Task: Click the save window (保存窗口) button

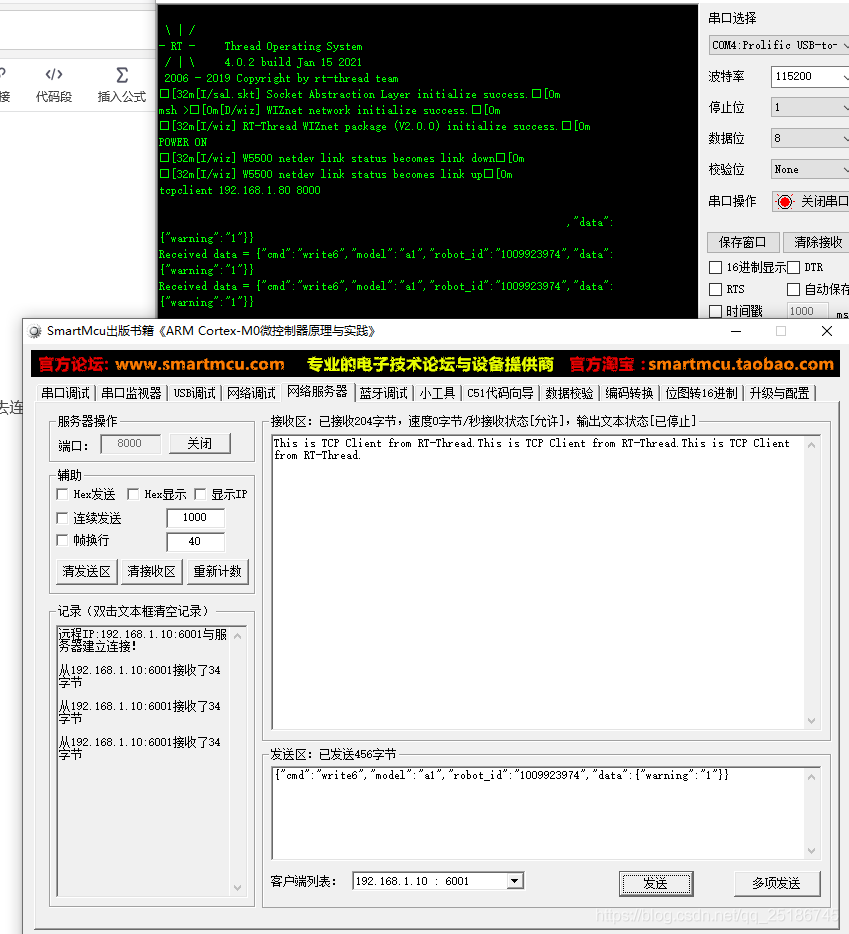Action: (742, 242)
